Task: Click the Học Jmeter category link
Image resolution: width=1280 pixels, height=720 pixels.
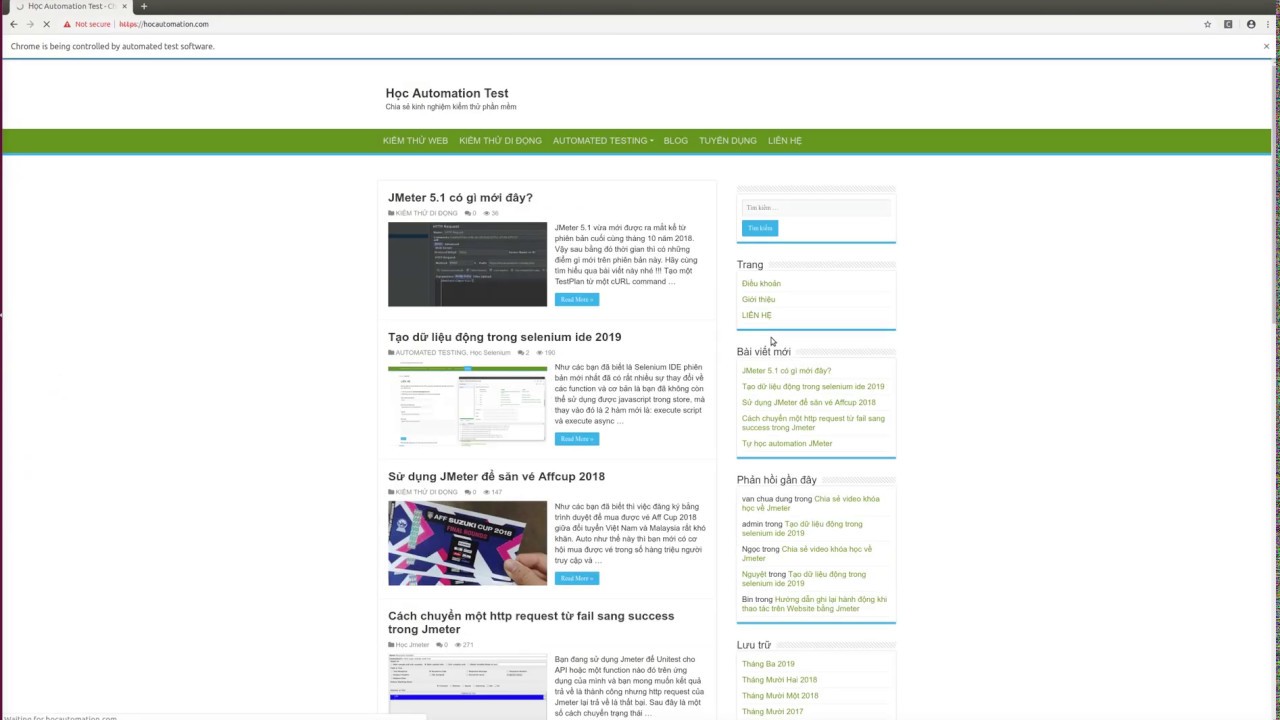Action: pyautogui.click(x=412, y=645)
